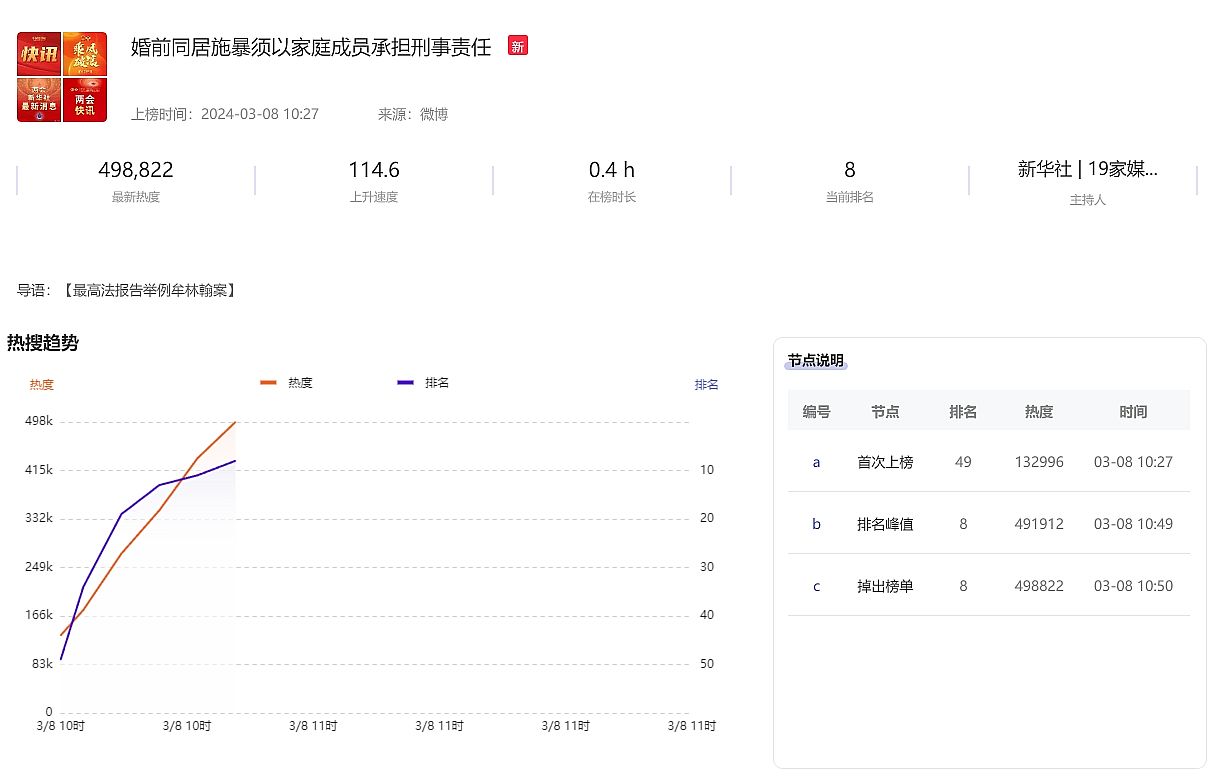1216x780 pixels.
Task: Click the heat value 132996
Action: pos(1039,462)
